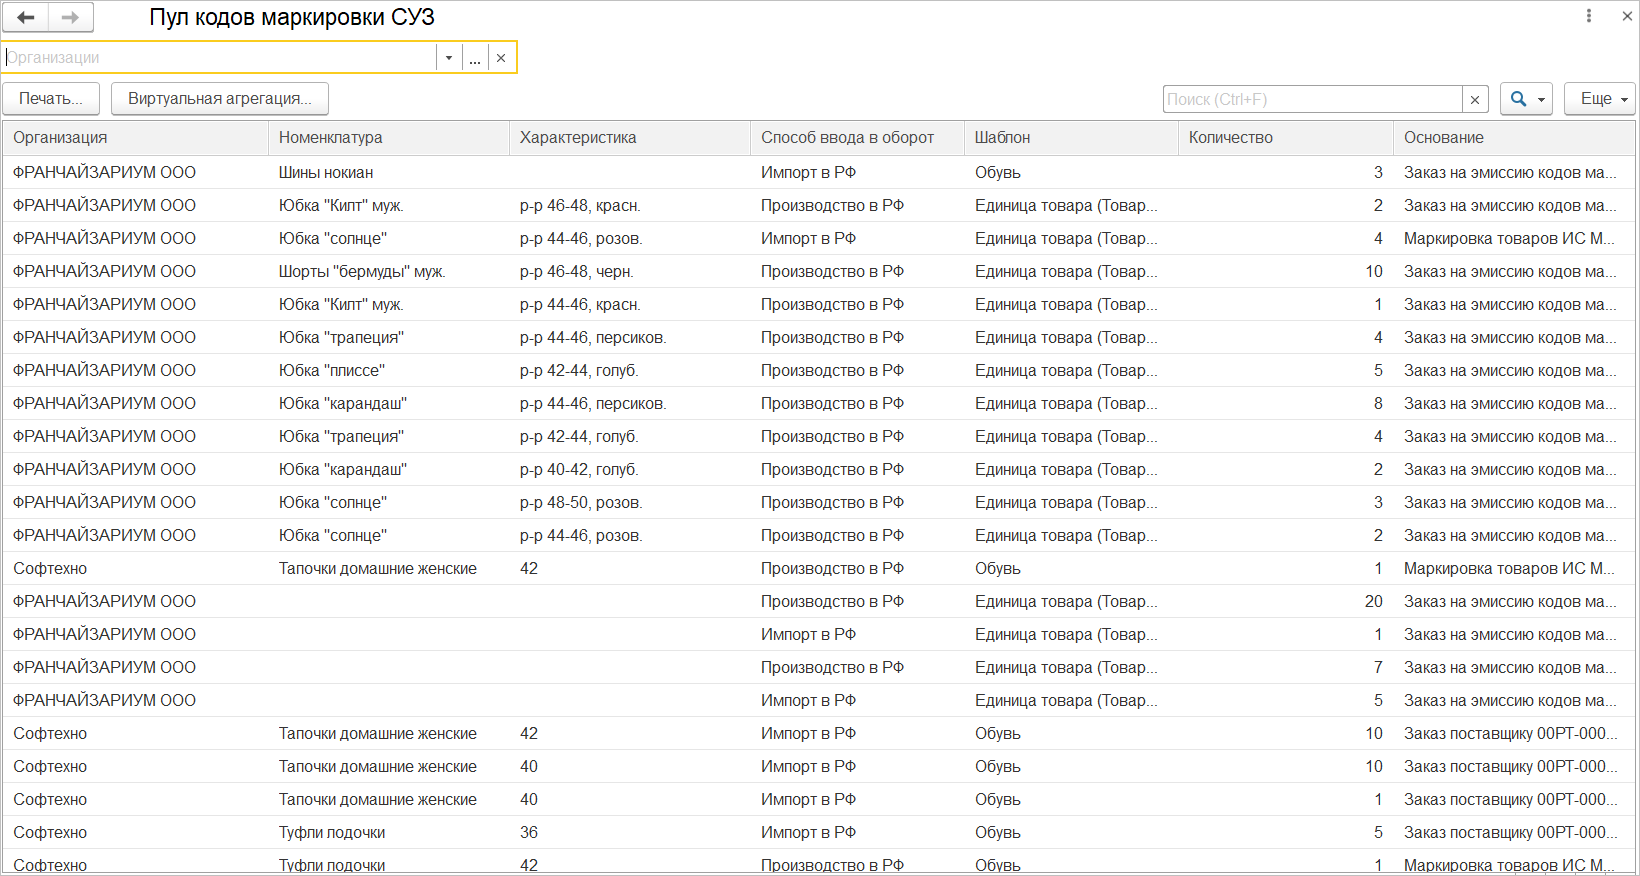Open selection dialog via ellipsis in Организации field
Screen dimensions: 1640x876
[475, 58]
